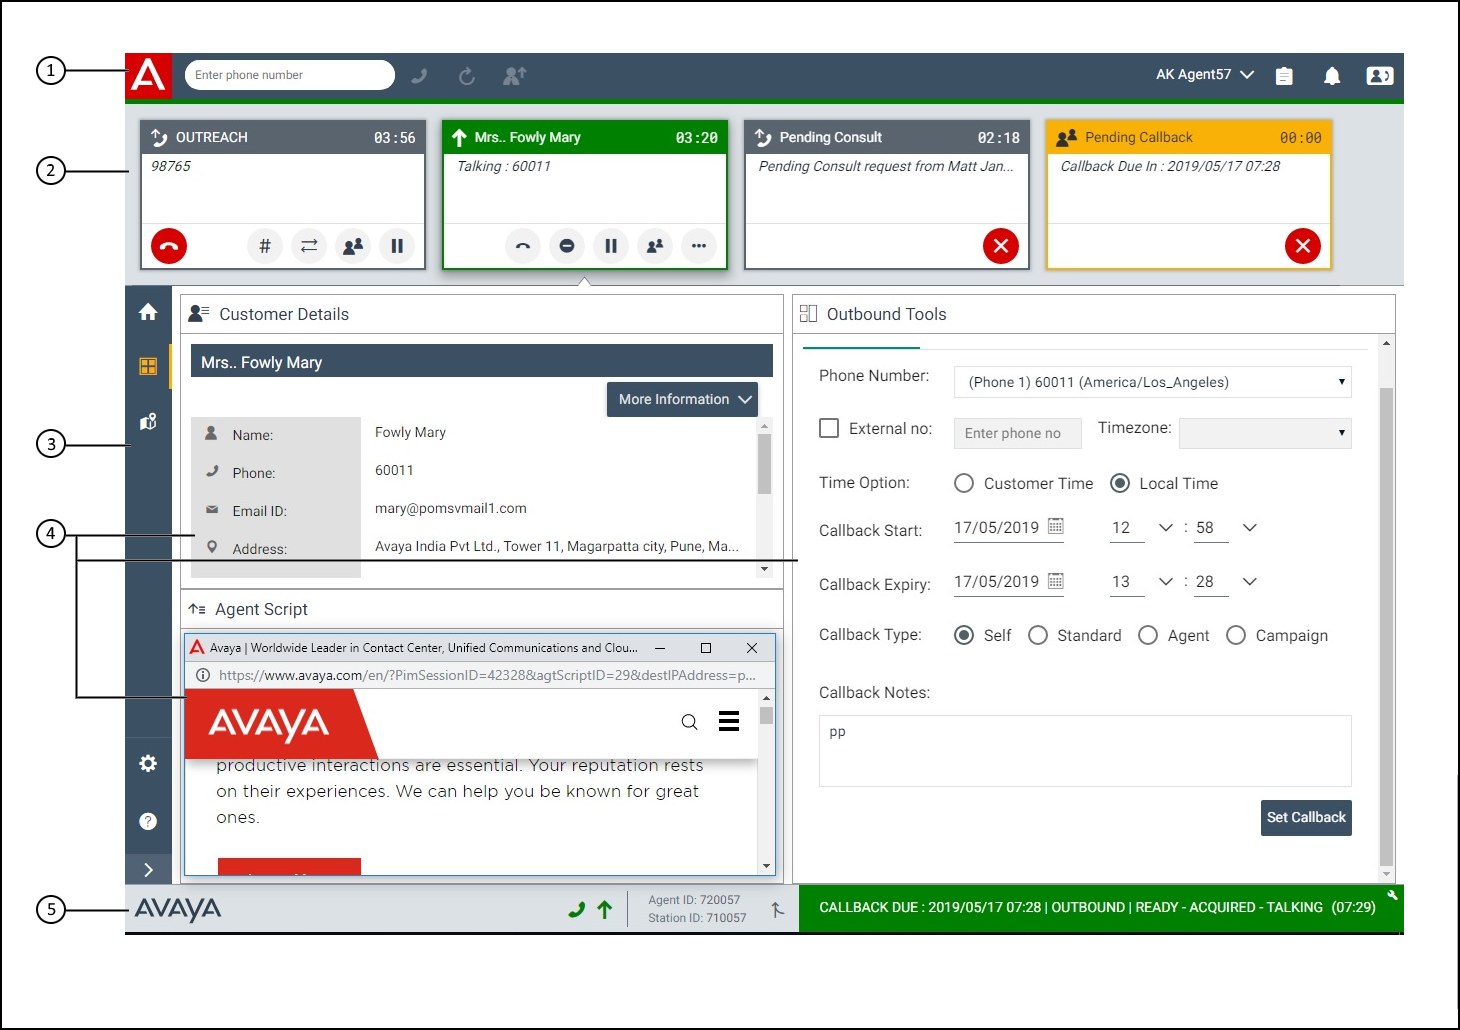Select the Customer Time radio option
This screenshot has height=1030, width=1460.
point(964,483)
